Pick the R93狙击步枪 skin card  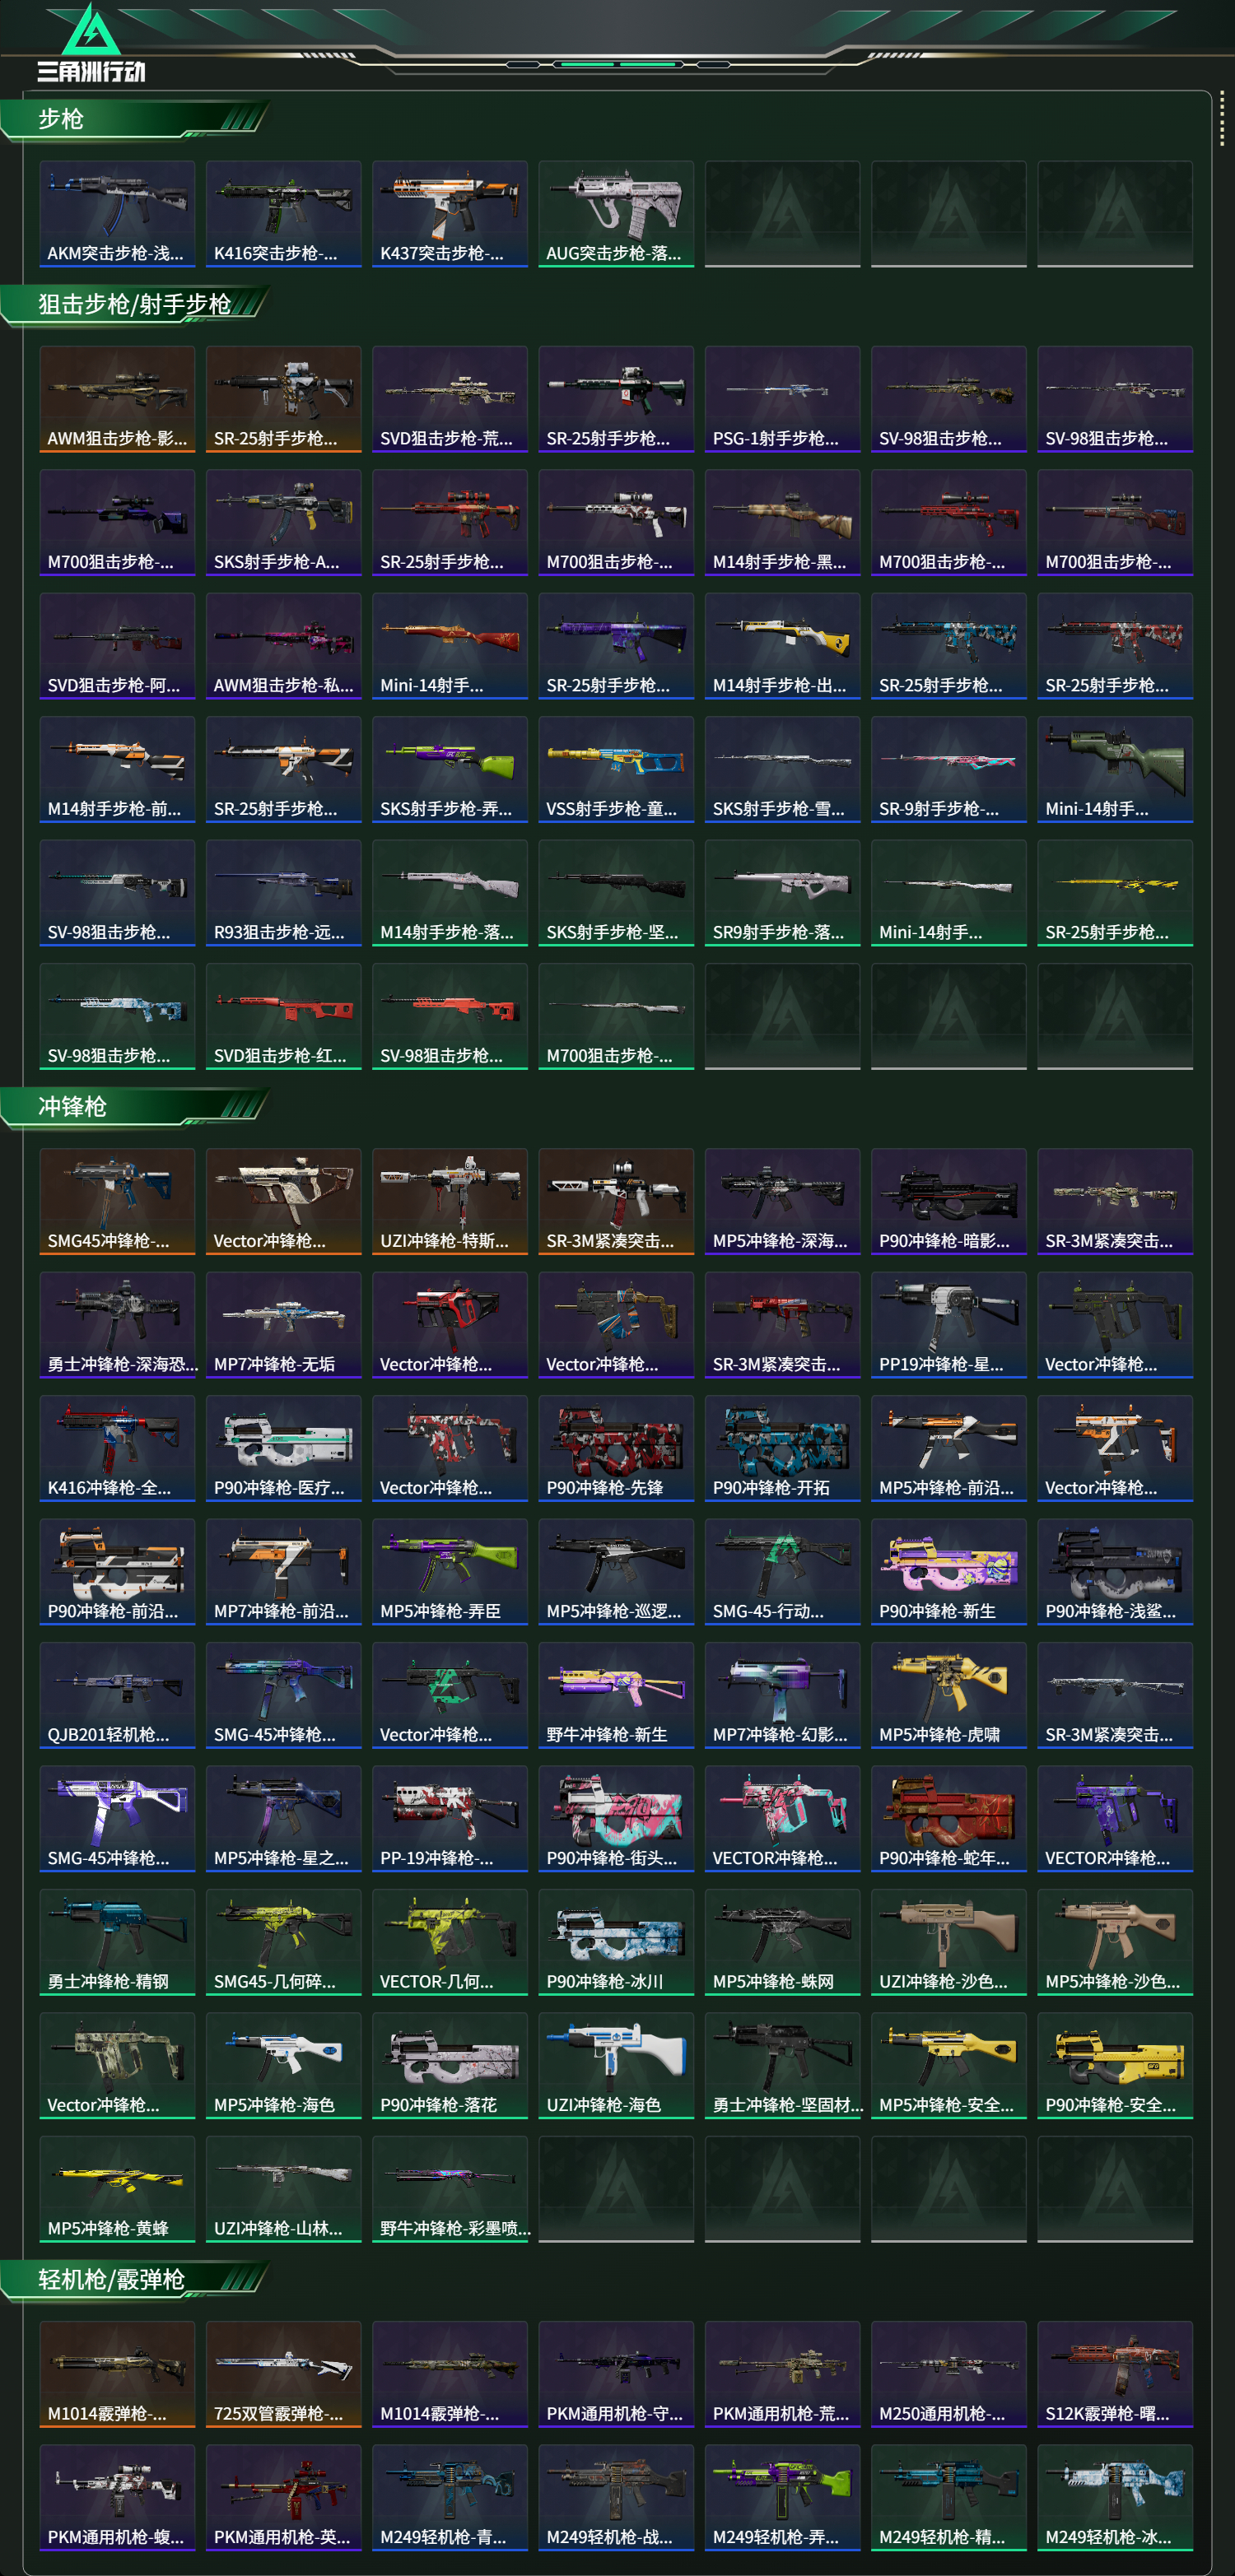tap(283, 893)
